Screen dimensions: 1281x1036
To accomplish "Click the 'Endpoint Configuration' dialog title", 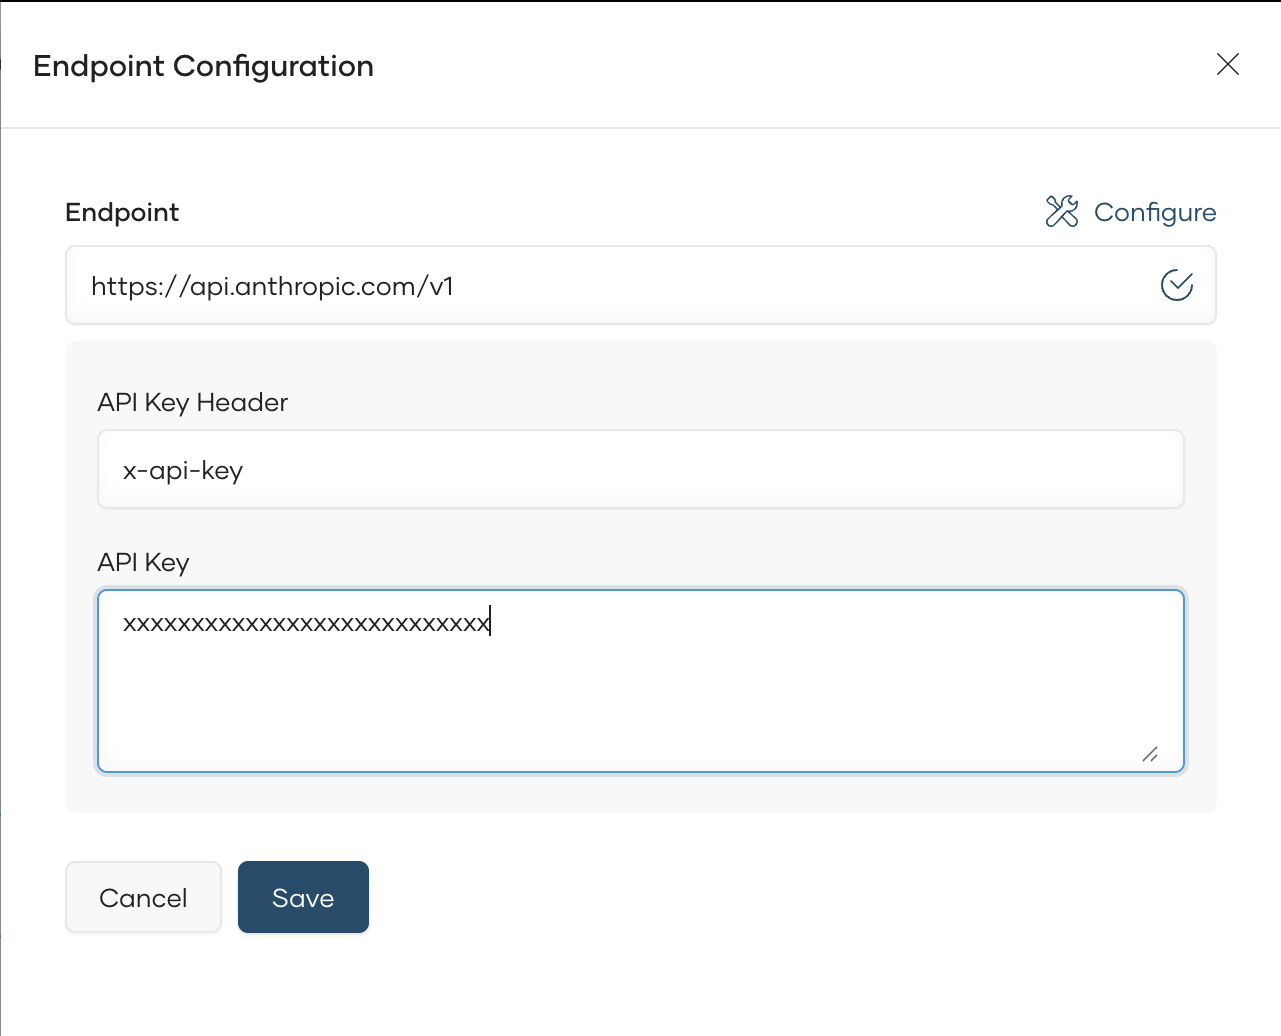I will pos(203,66).
